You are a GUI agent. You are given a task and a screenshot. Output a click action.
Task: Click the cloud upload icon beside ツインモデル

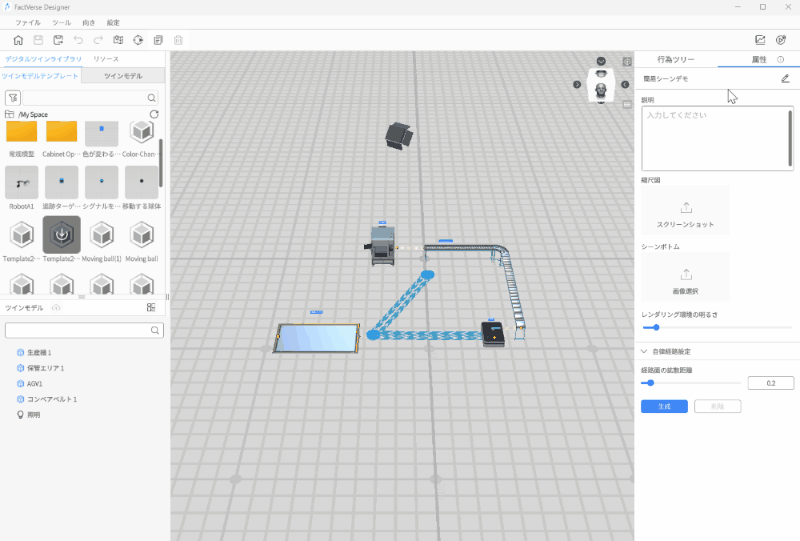56,308
